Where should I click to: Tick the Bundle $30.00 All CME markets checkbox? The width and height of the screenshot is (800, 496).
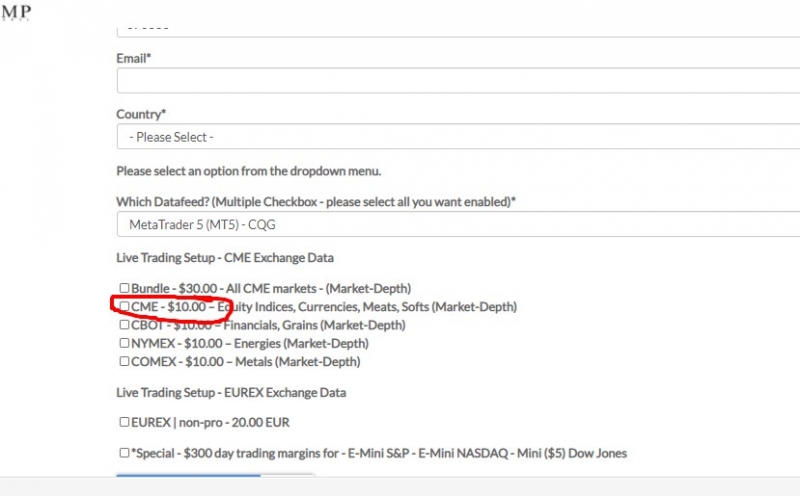pyautogui.click(x=124, y=288)
